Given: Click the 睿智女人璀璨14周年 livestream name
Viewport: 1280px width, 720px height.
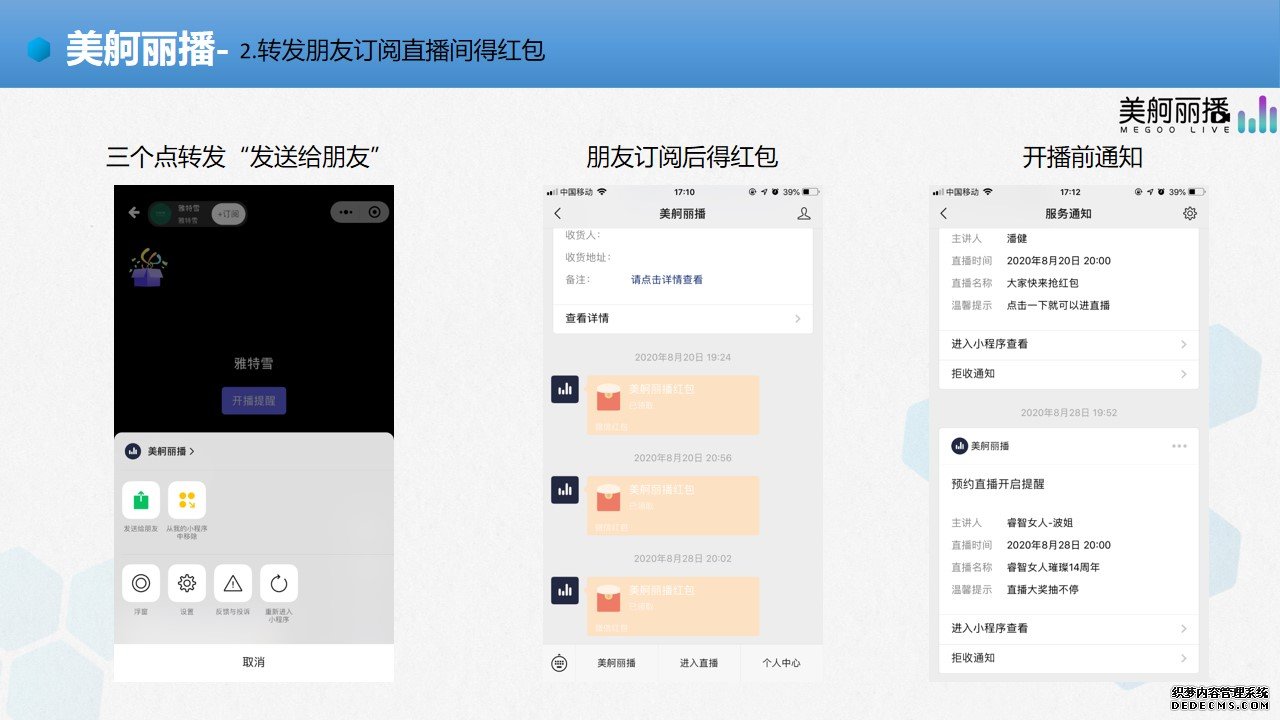Looking at the screenshot, I should (x=1054, y=568).
